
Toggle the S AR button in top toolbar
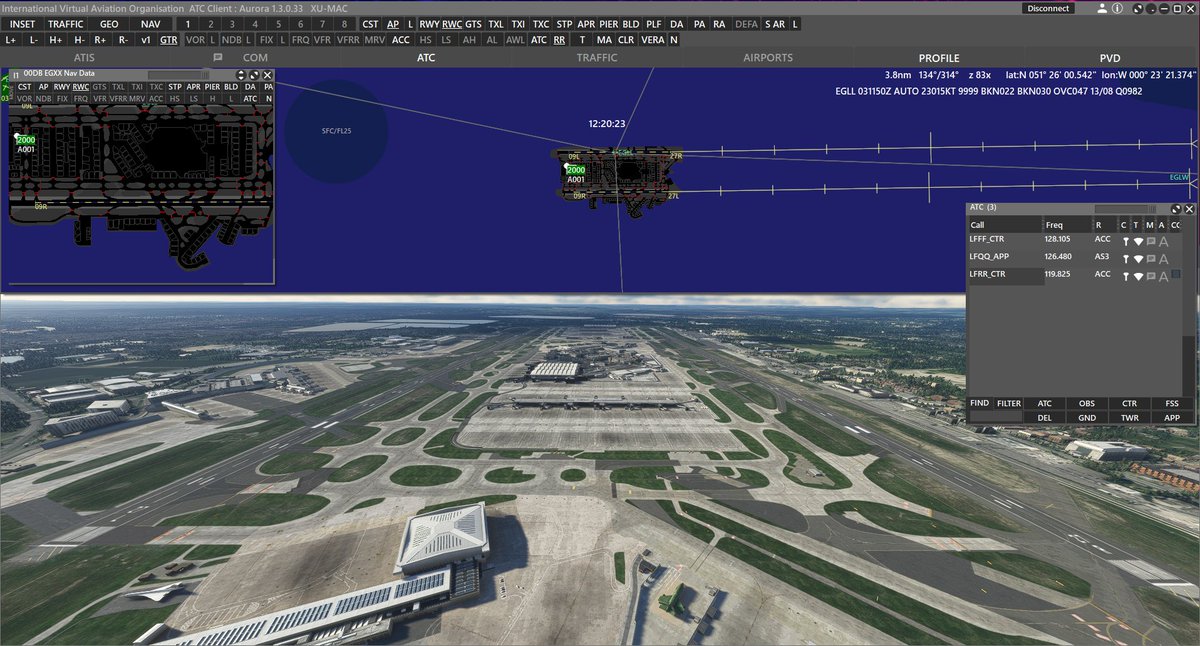point(775,24)
